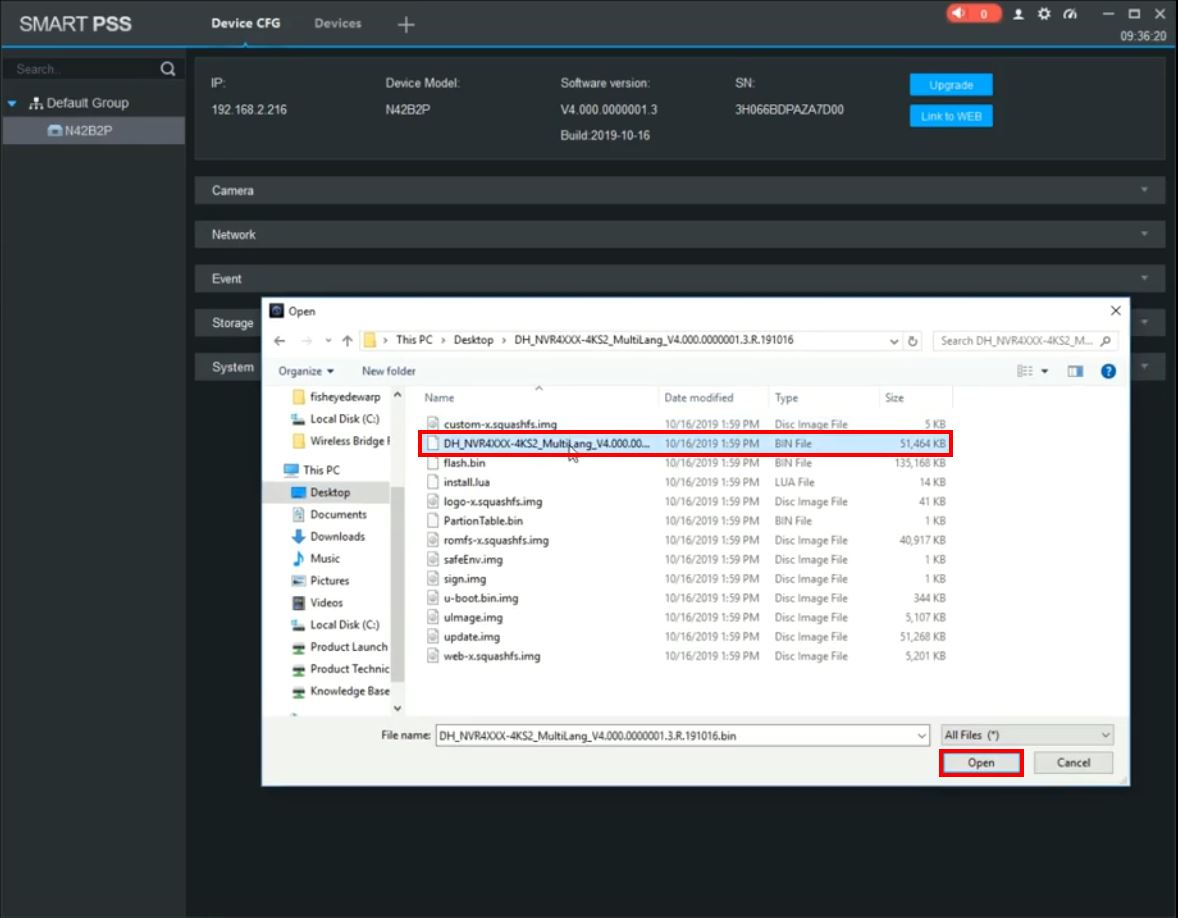Open the Organize dropdown menu
Image resolution: width=1178 pixels, height=918 pixels.
[x=306, y=371]
